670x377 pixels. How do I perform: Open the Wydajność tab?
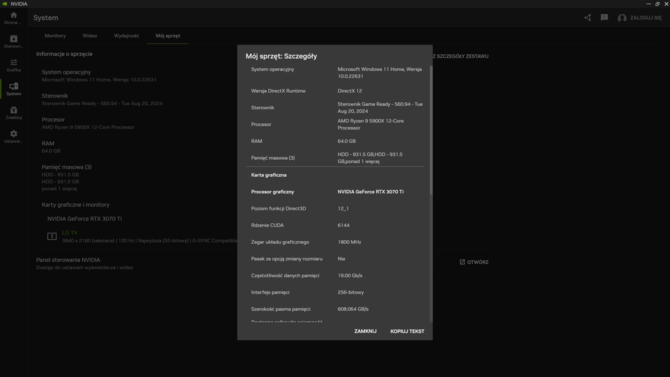coord(126,36)
